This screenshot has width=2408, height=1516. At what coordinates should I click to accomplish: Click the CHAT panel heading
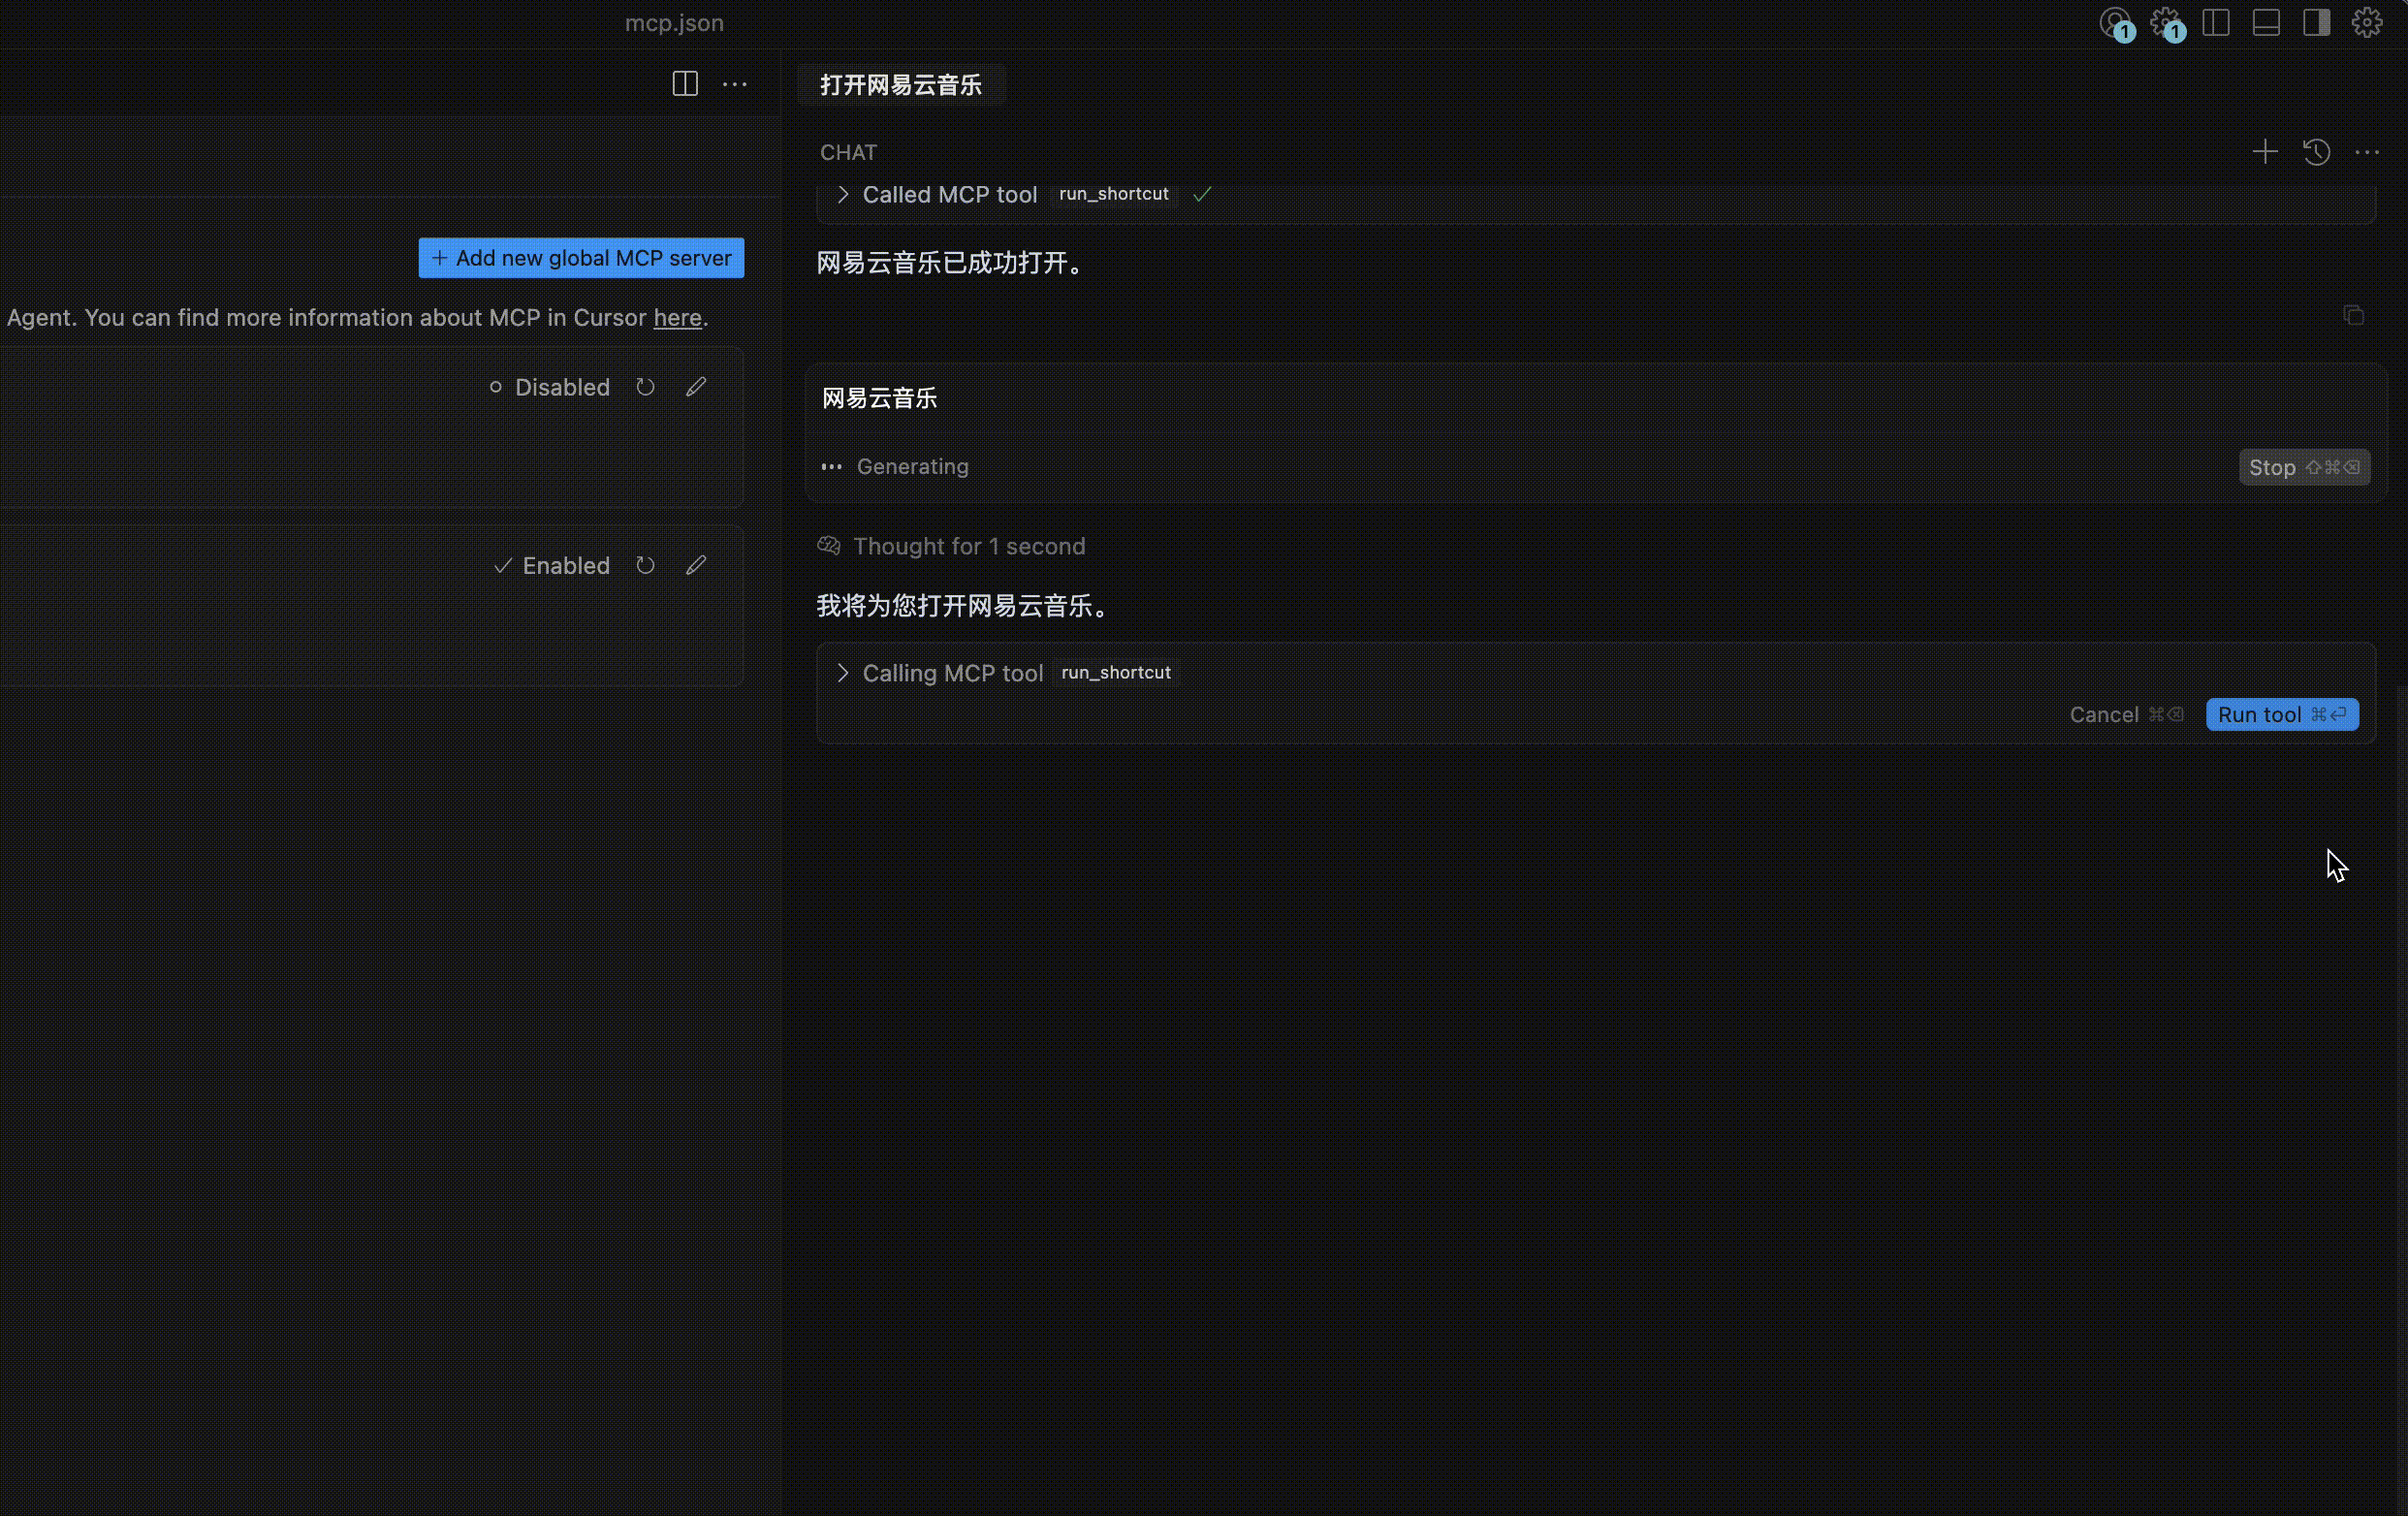coord(848,152)
